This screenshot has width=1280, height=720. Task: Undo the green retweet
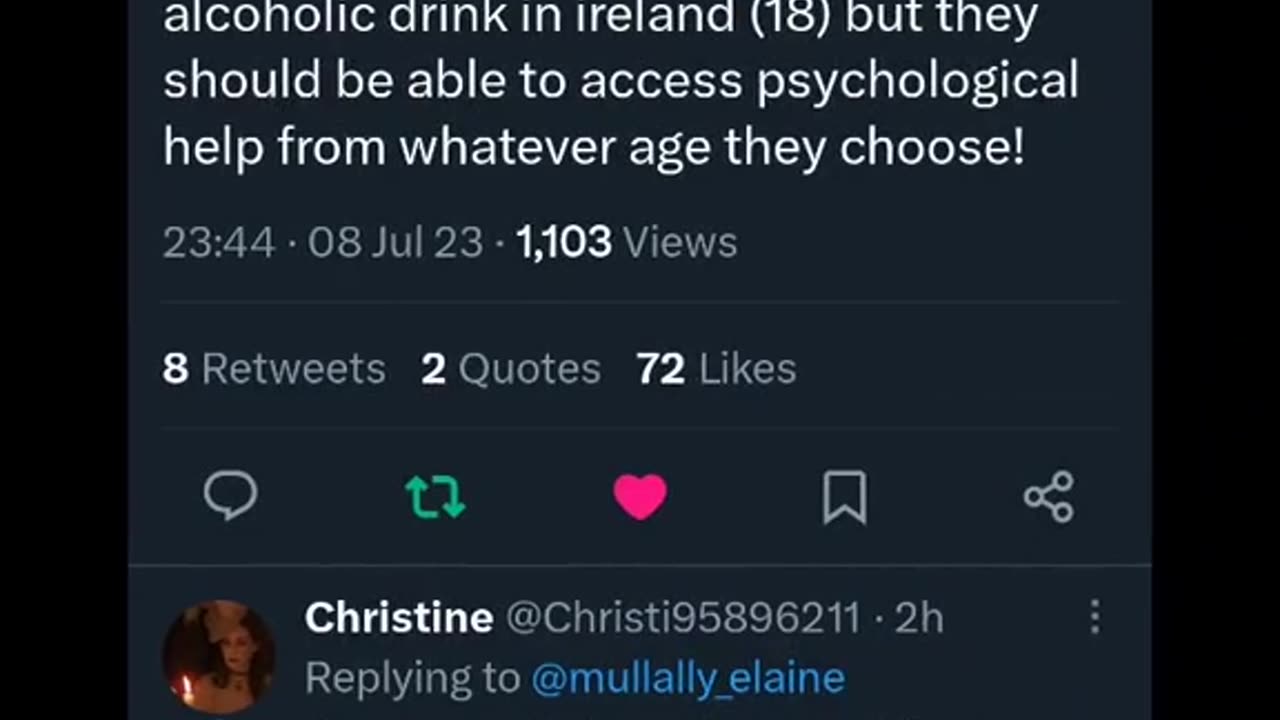[x=435, y=497]
